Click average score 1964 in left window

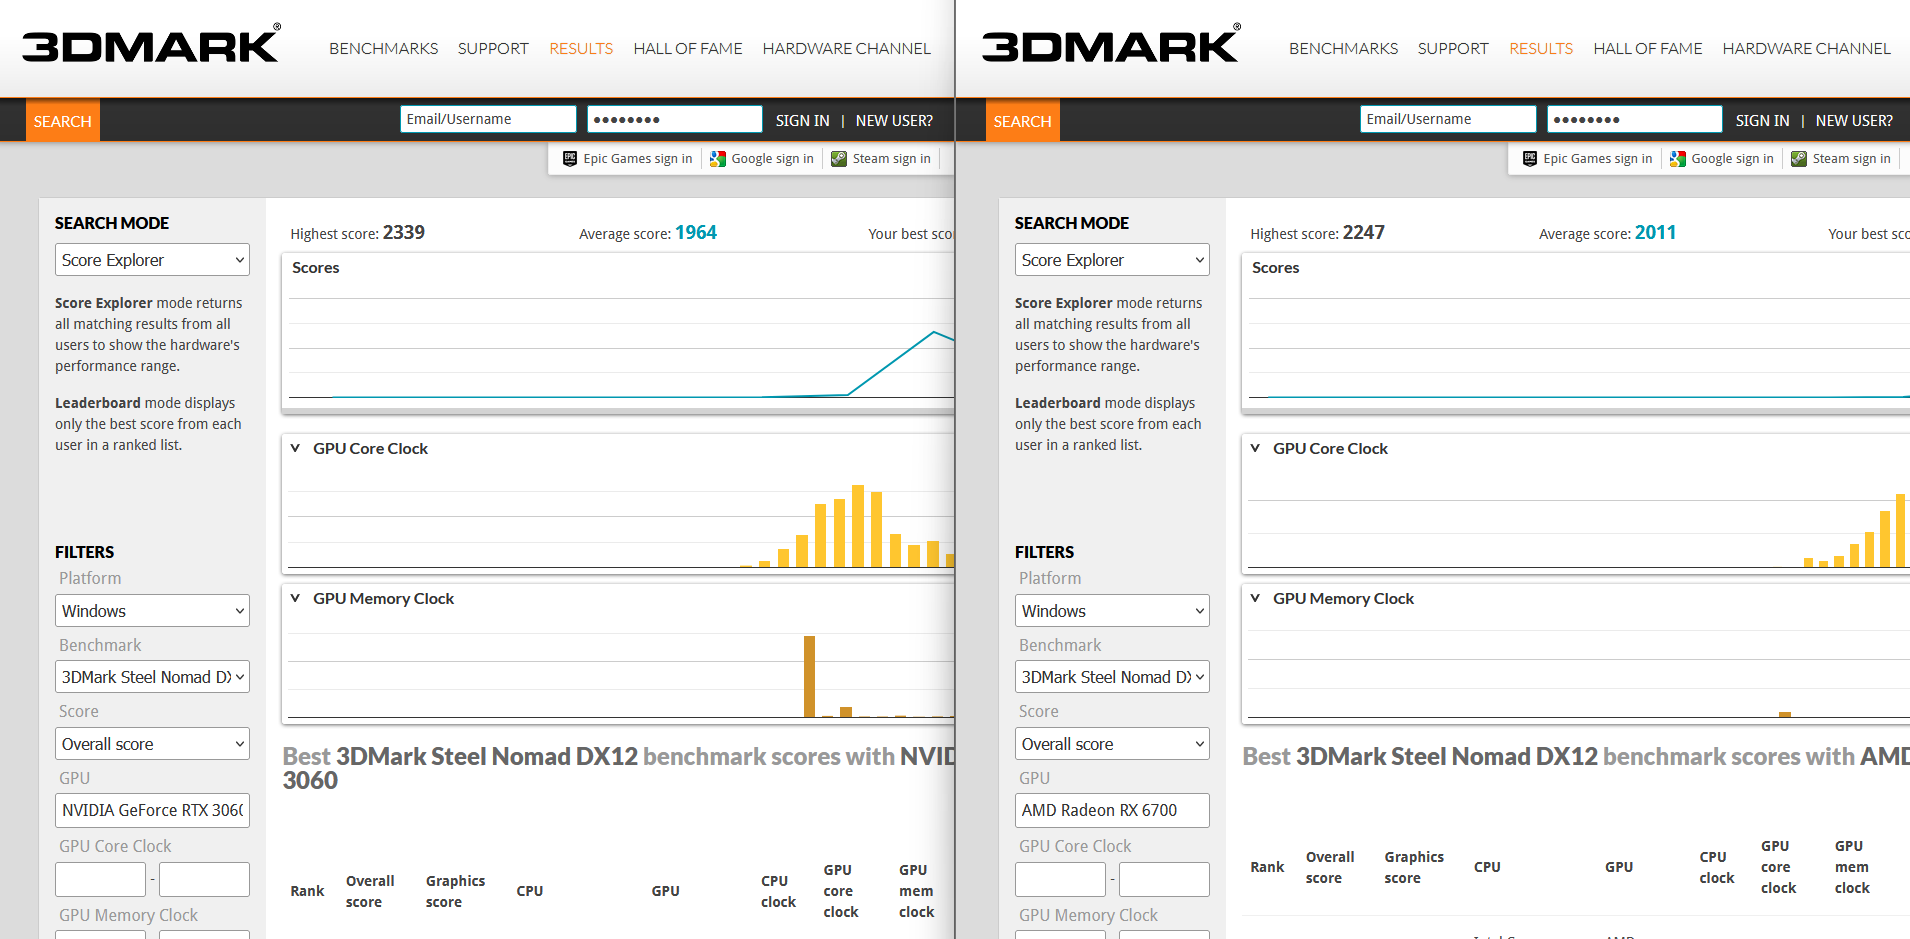click(x=696, y=233)
